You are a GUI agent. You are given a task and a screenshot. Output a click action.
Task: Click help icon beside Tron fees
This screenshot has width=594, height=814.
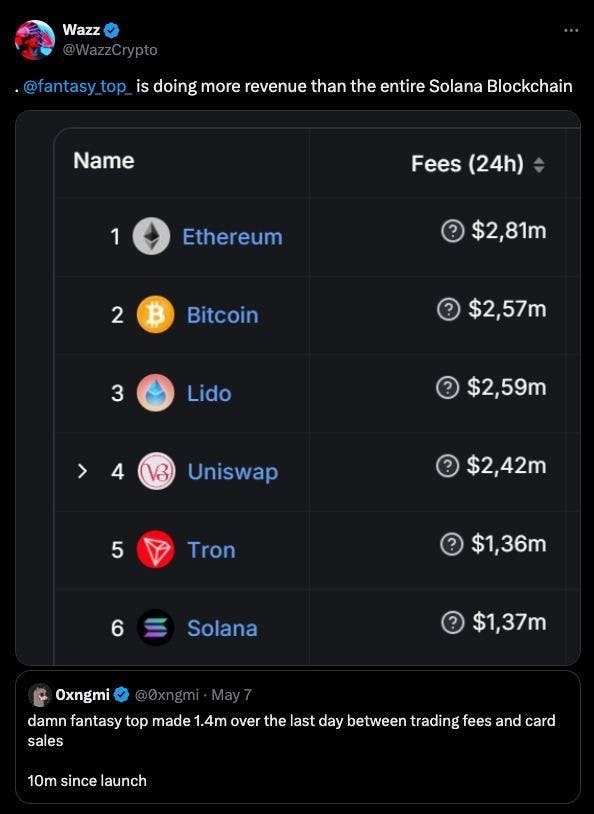pos(451,544)
